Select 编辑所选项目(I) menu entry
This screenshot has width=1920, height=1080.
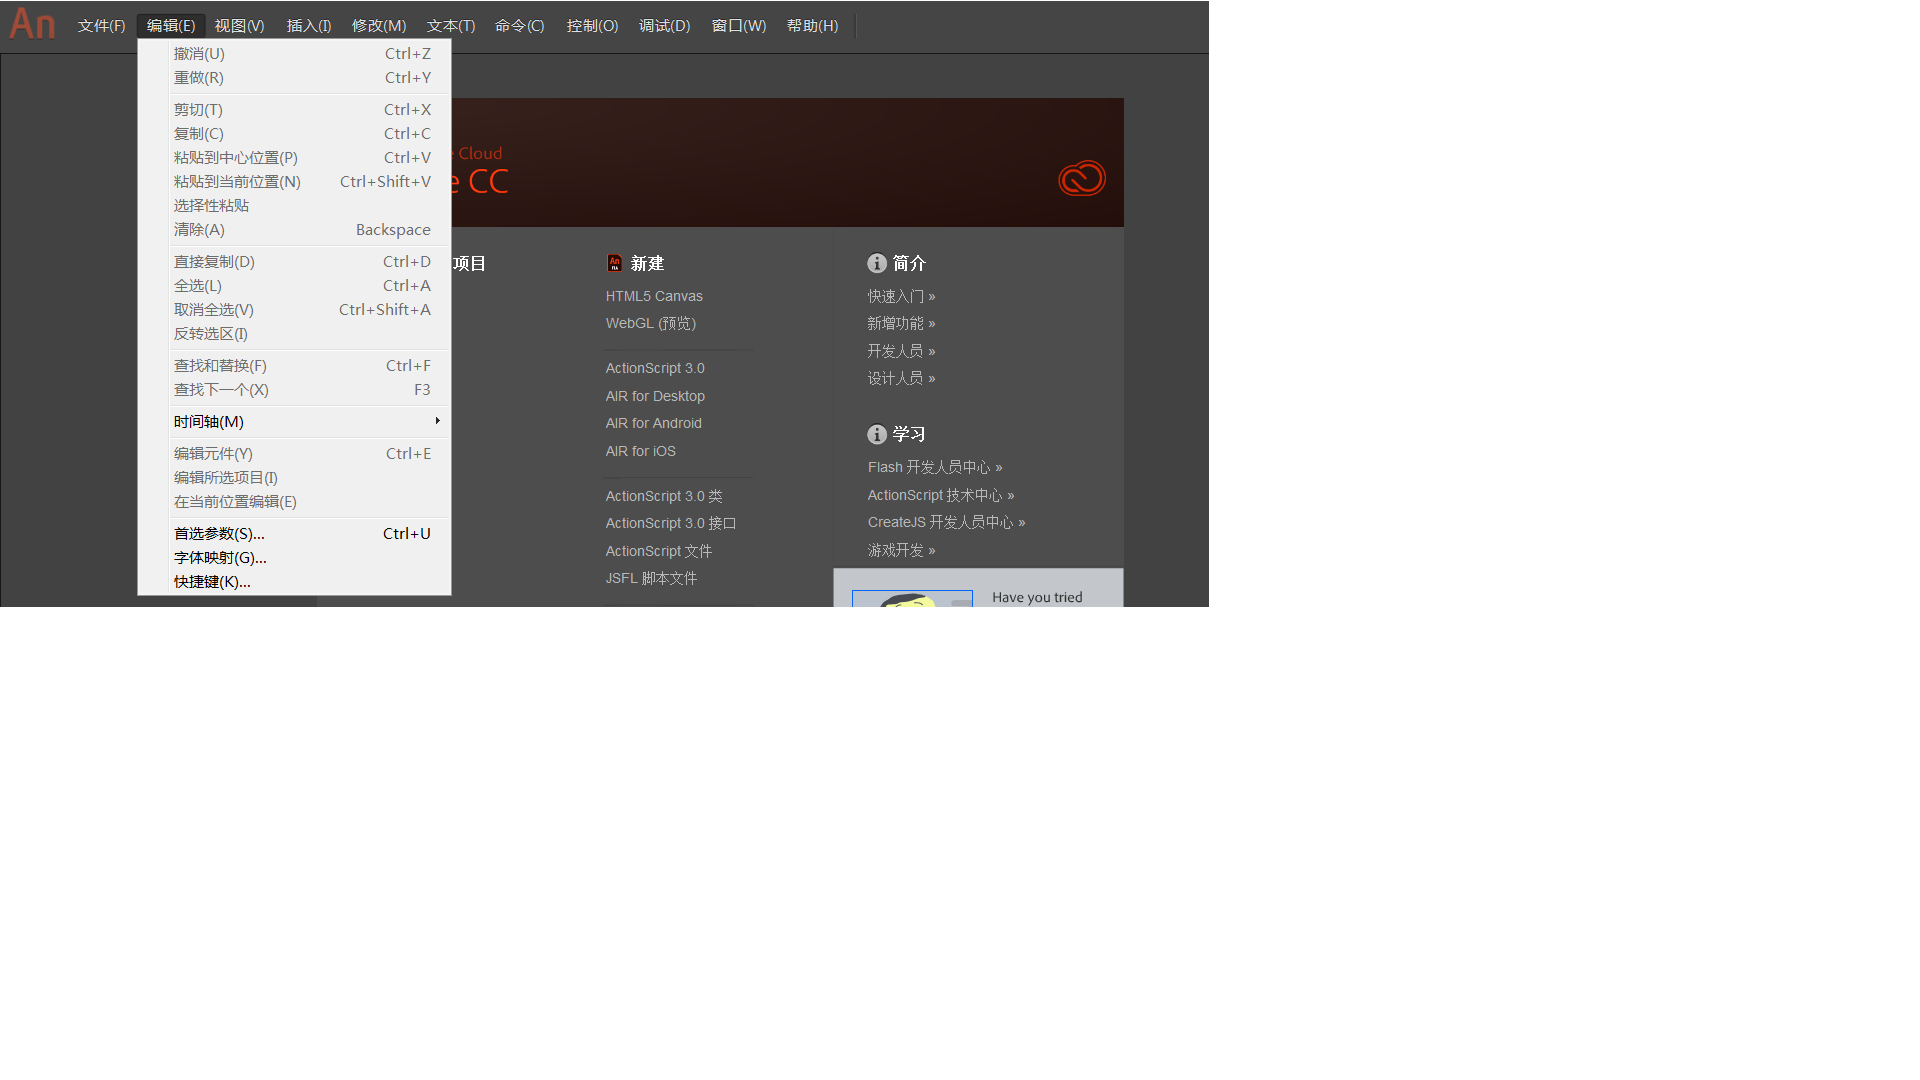point(294,478)
